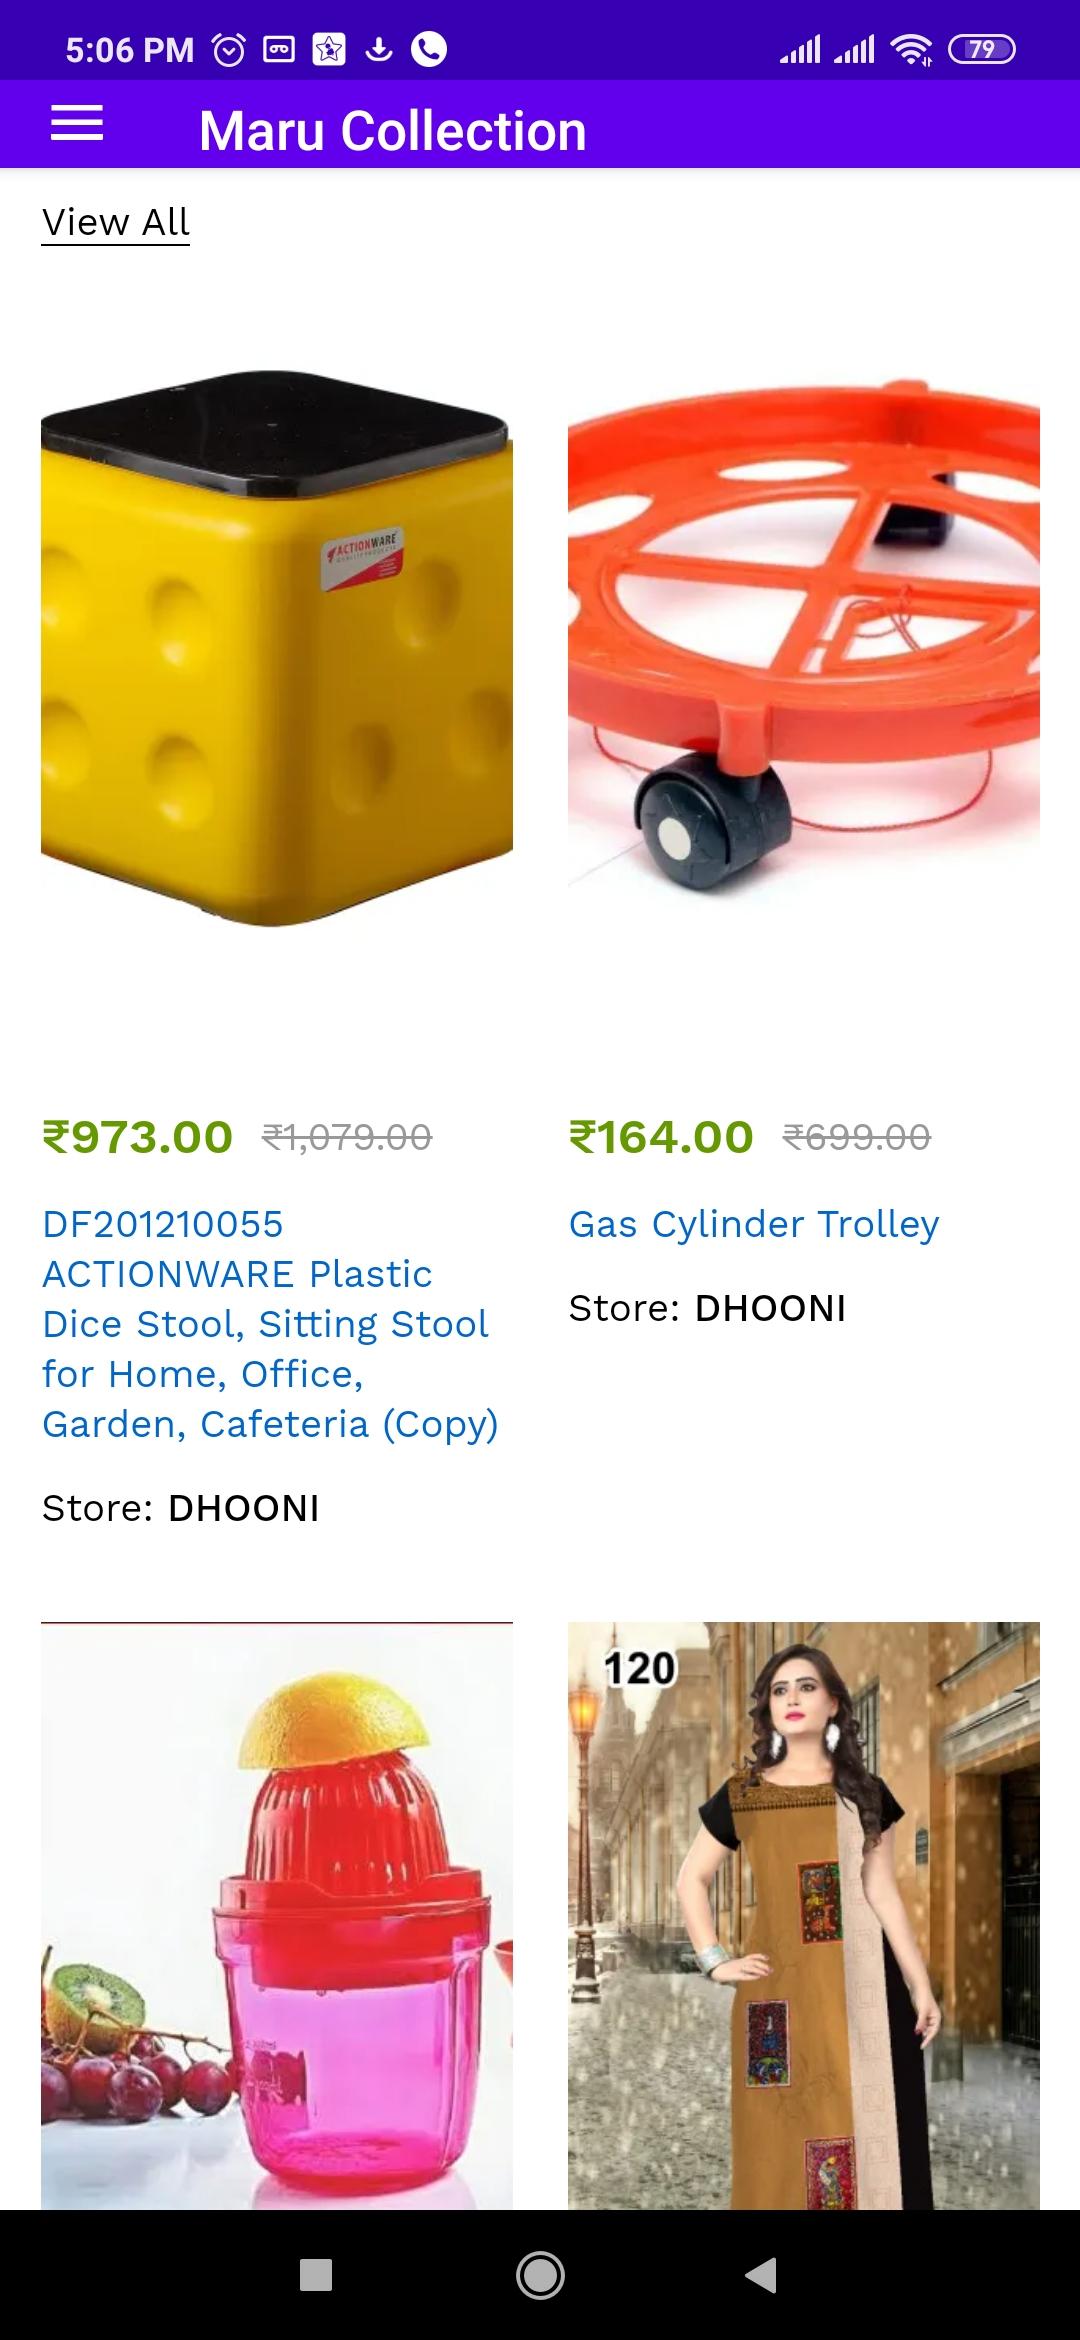
Task: Tap the ₹164.00 trolley price
Action: tap(661, 1137)
